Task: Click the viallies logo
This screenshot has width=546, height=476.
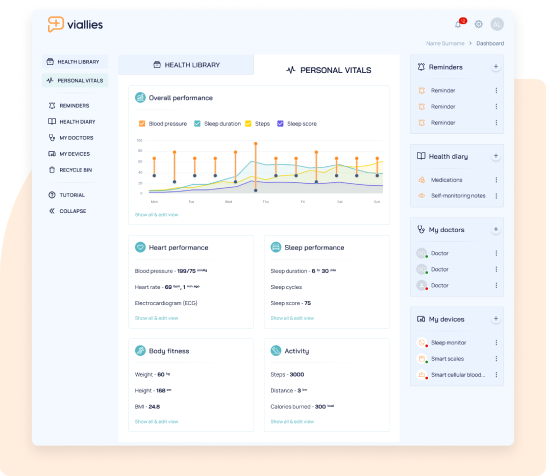Action: click(75, 24)
